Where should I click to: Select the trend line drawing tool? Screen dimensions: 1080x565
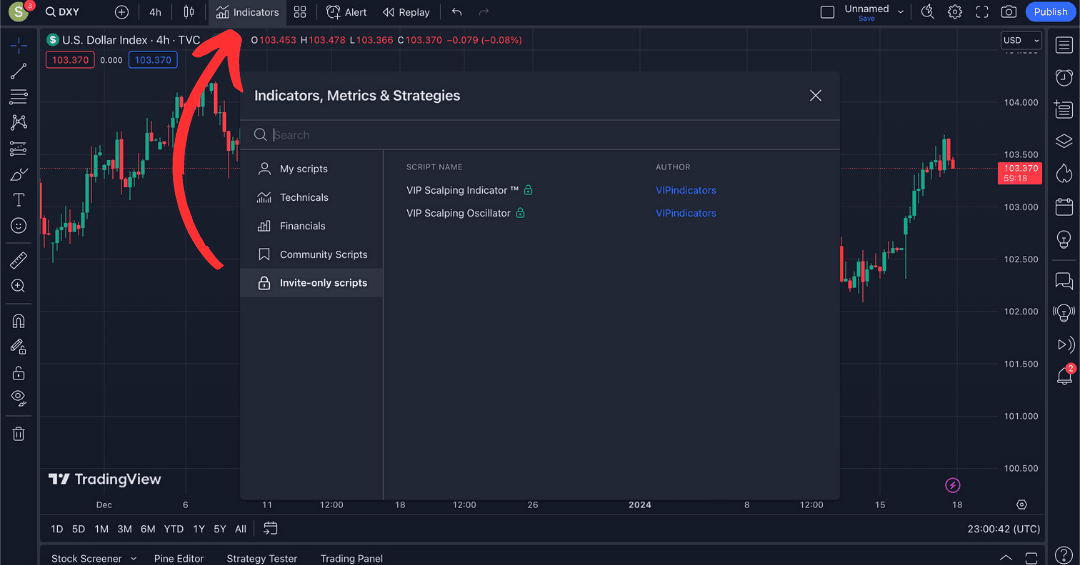coord(19,71)
